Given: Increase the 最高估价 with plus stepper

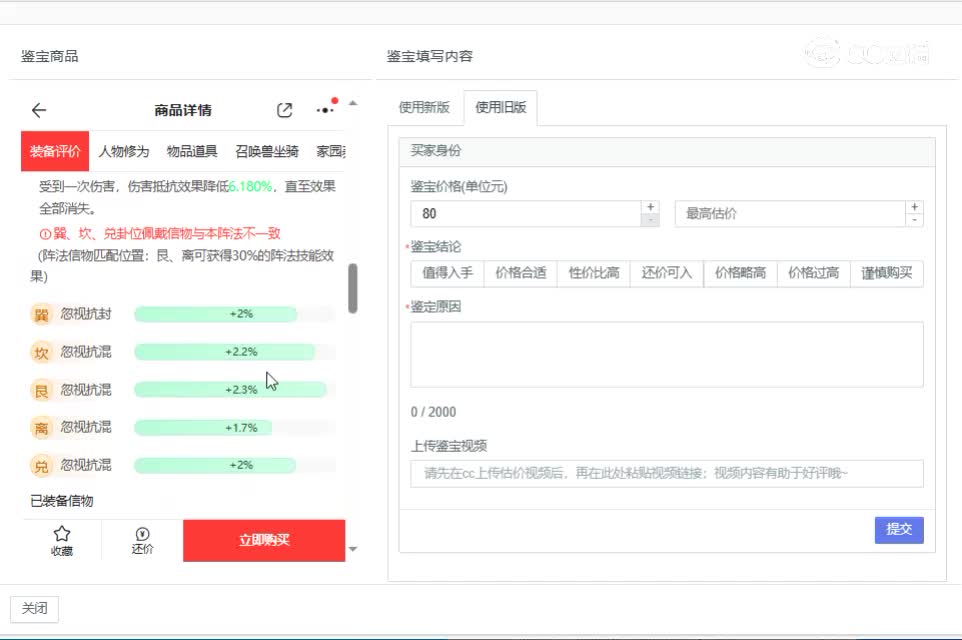Looking at the screenshot, I should [x=914, y=207].
